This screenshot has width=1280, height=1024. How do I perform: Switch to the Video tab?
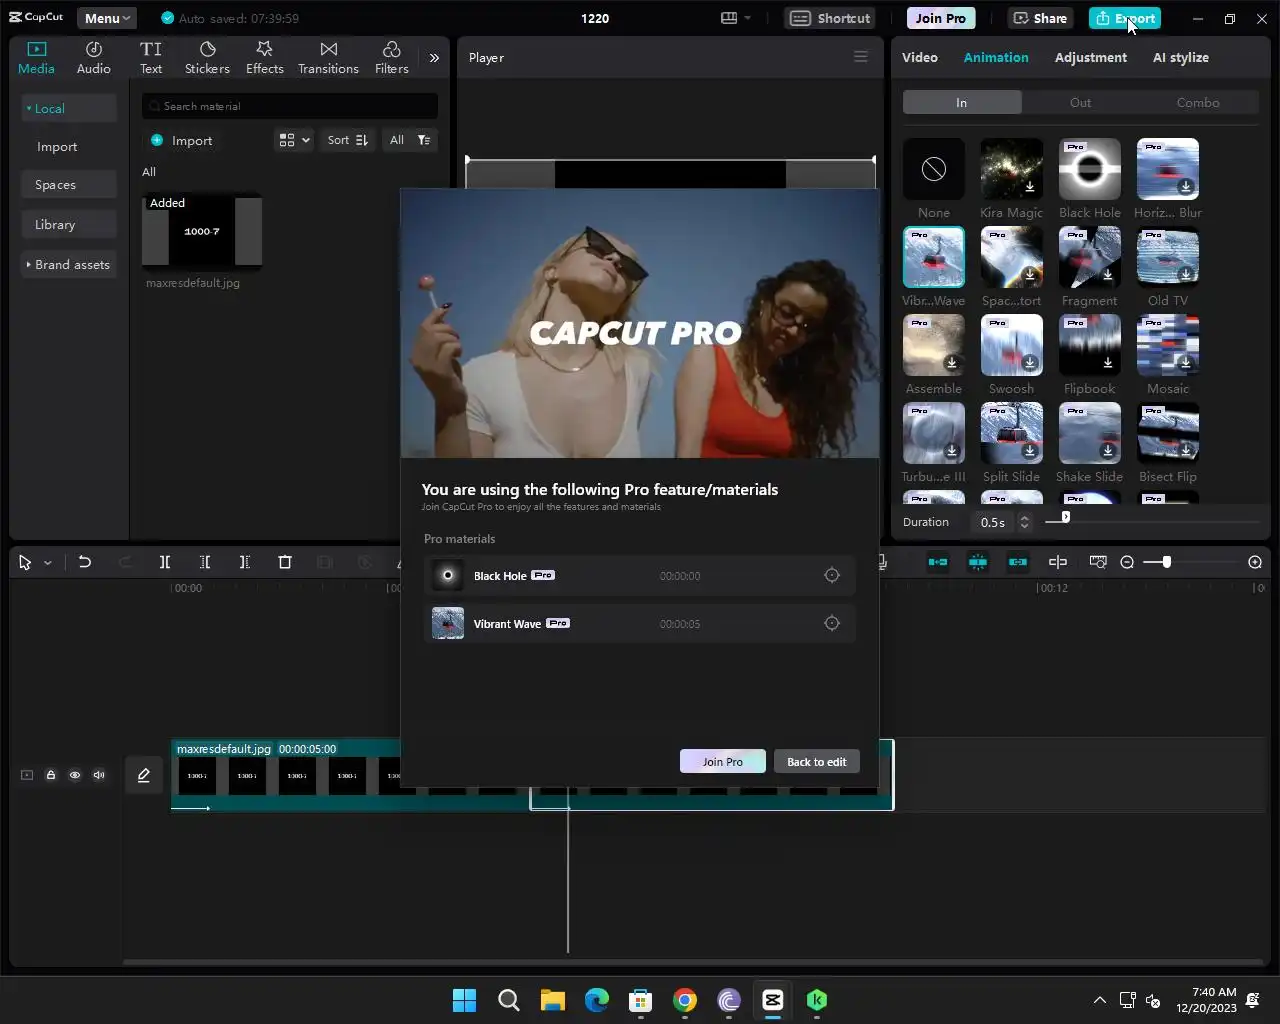(920, 57)
